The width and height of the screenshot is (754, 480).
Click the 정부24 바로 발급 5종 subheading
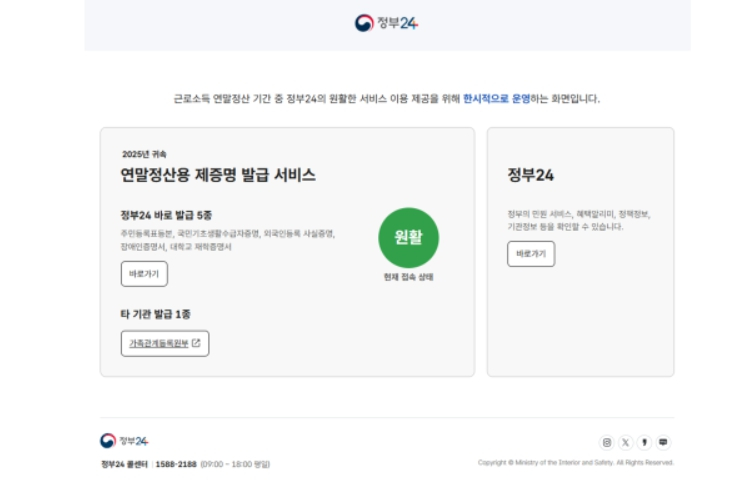(x=166, y=215)
